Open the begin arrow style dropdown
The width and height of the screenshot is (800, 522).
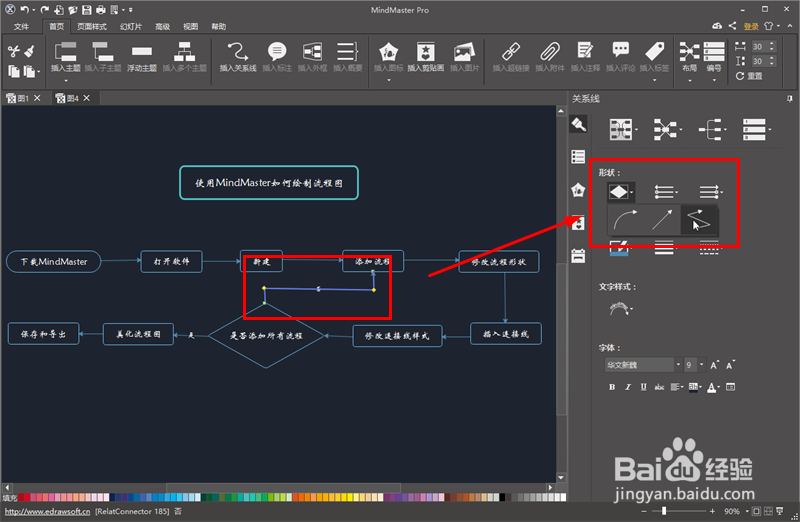(666, 192)
